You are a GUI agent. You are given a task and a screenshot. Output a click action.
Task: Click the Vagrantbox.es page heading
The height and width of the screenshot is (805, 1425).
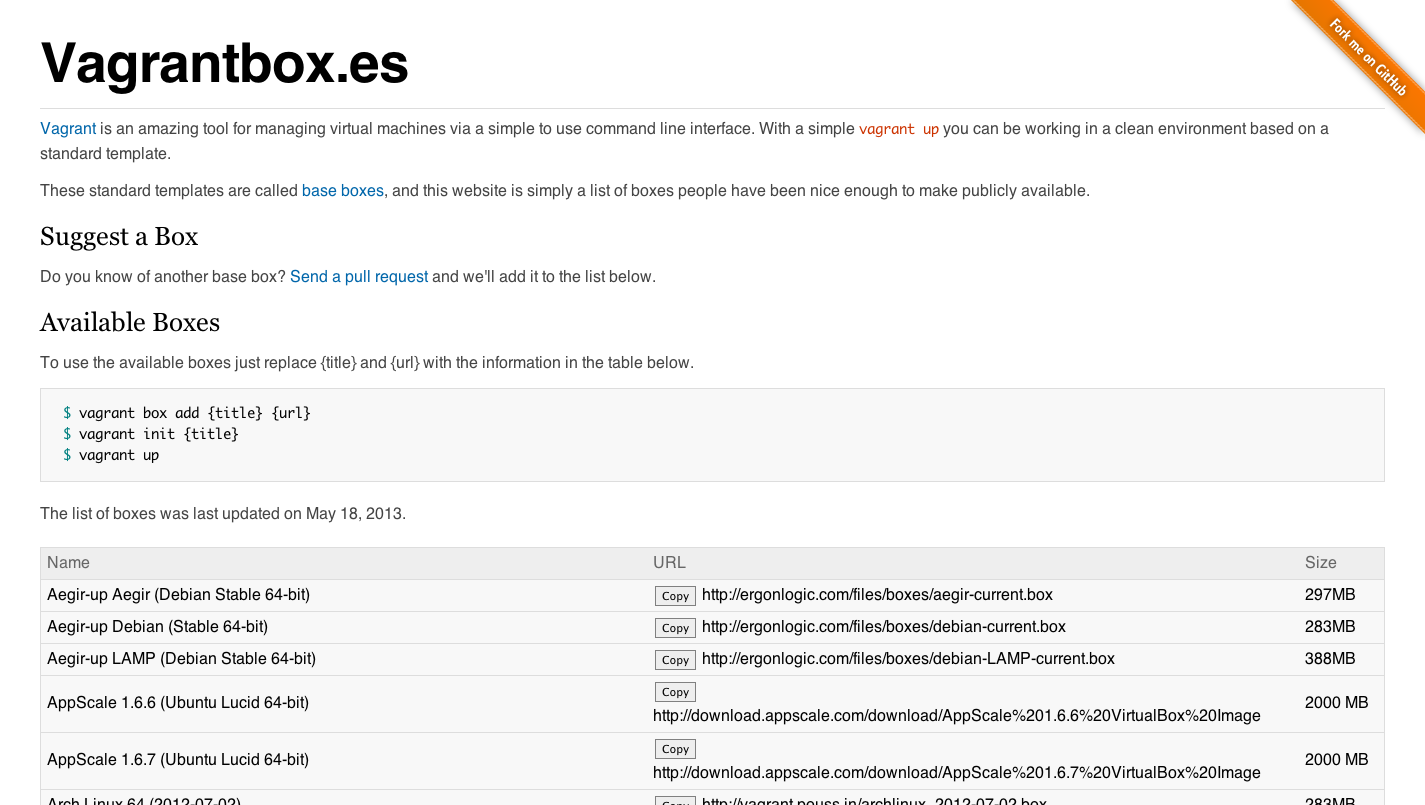pos(225,63)
